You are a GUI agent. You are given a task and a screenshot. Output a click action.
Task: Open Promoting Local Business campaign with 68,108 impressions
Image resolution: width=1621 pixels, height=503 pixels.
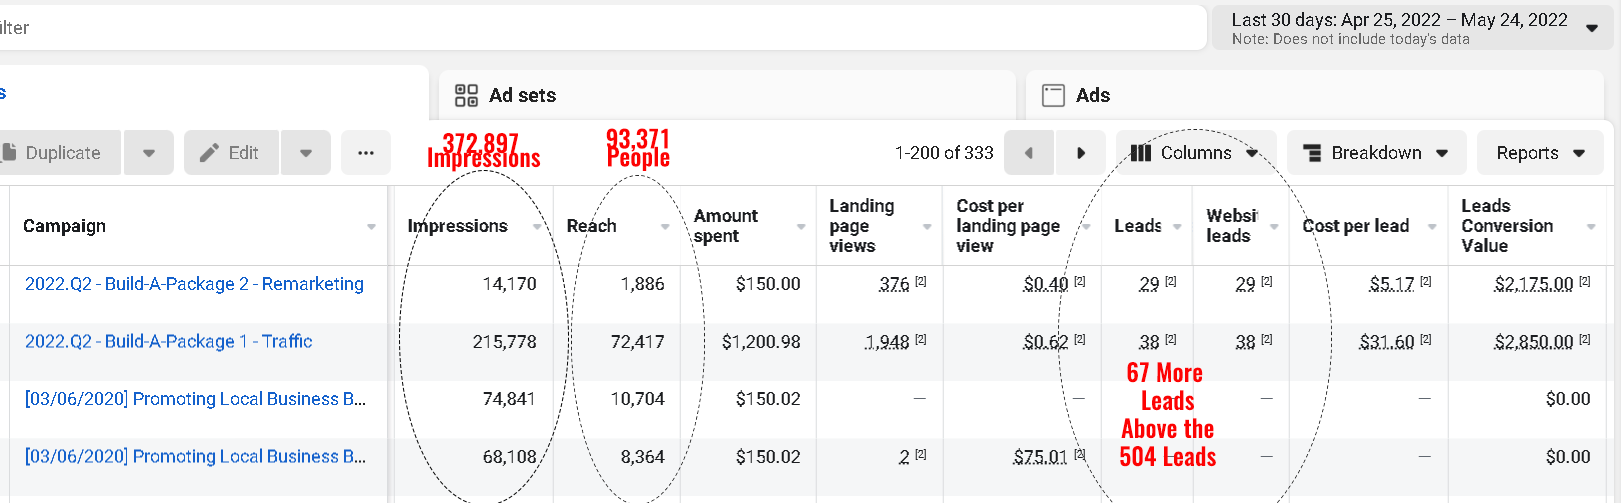click(195, 457)
